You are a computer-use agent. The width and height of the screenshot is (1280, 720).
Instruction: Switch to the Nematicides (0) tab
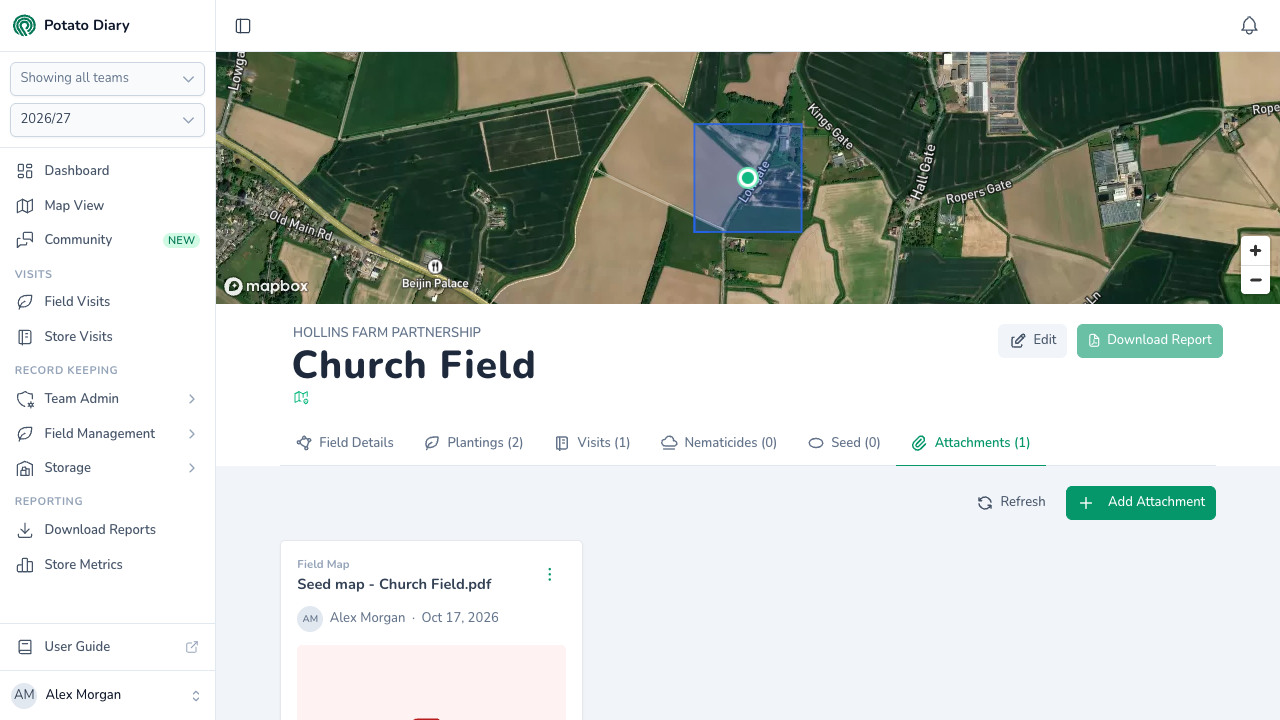[719, 443]
